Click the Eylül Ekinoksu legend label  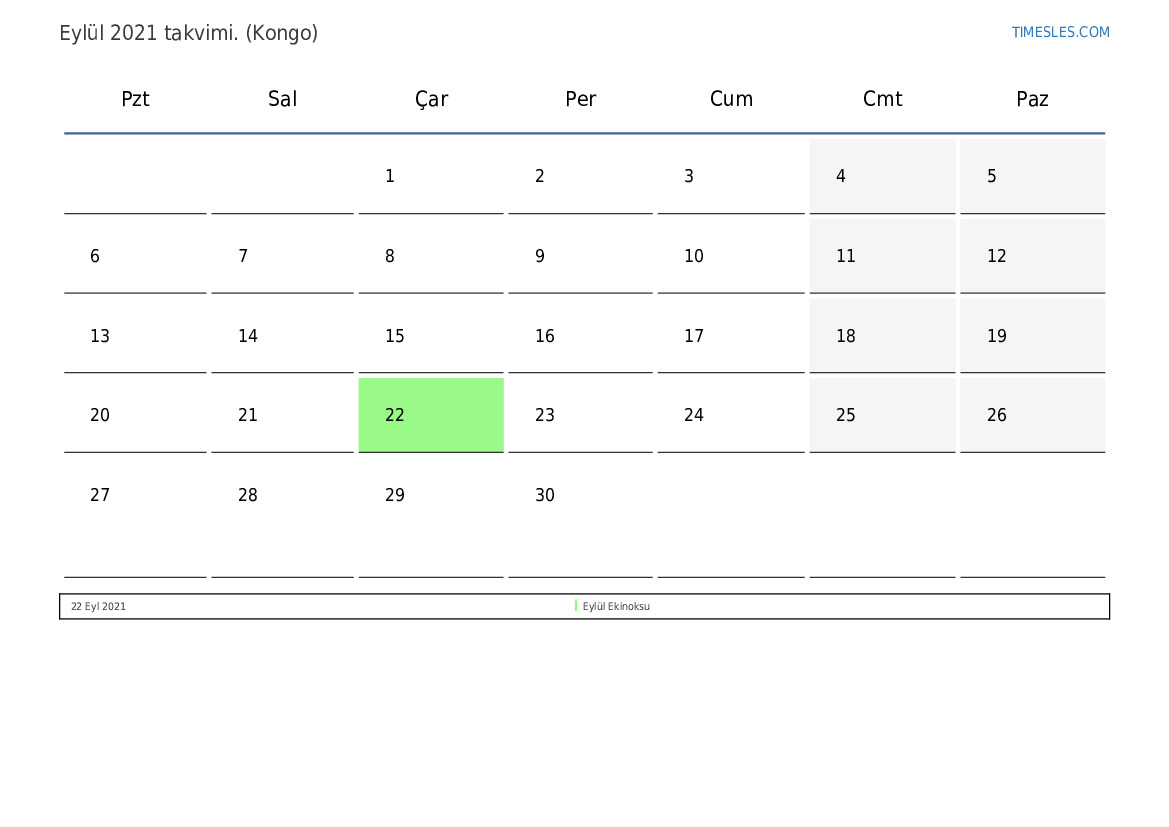pyautogui.click(x=616, y=606)
